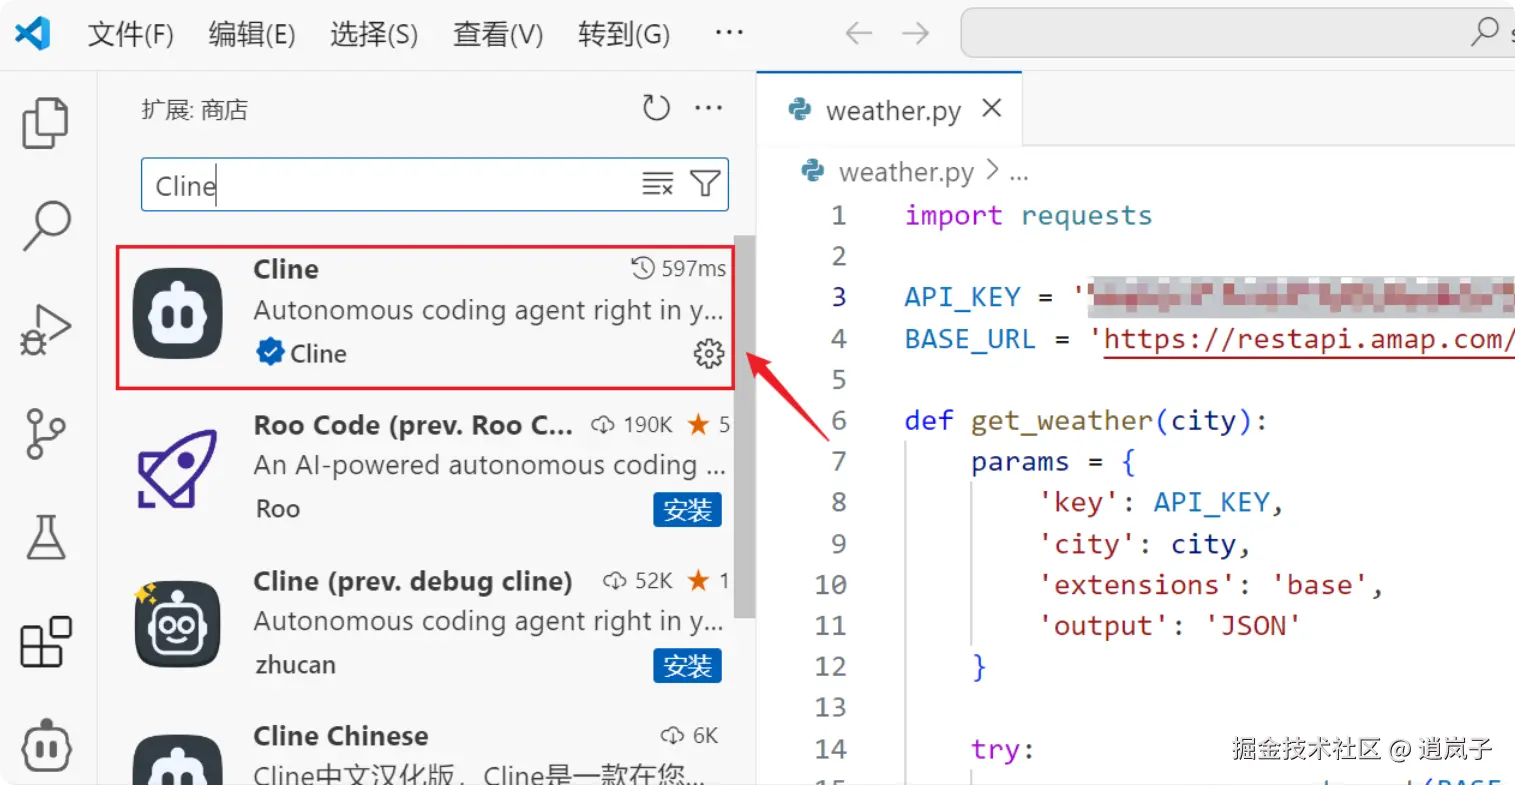Install Cline (prev. debug cline) extension

point(688,666)
